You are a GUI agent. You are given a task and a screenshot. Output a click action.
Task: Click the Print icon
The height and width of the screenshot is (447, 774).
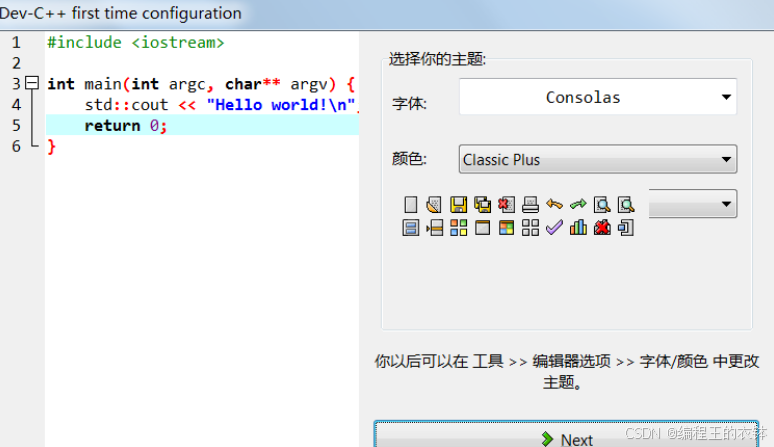(x=530, y=204)
